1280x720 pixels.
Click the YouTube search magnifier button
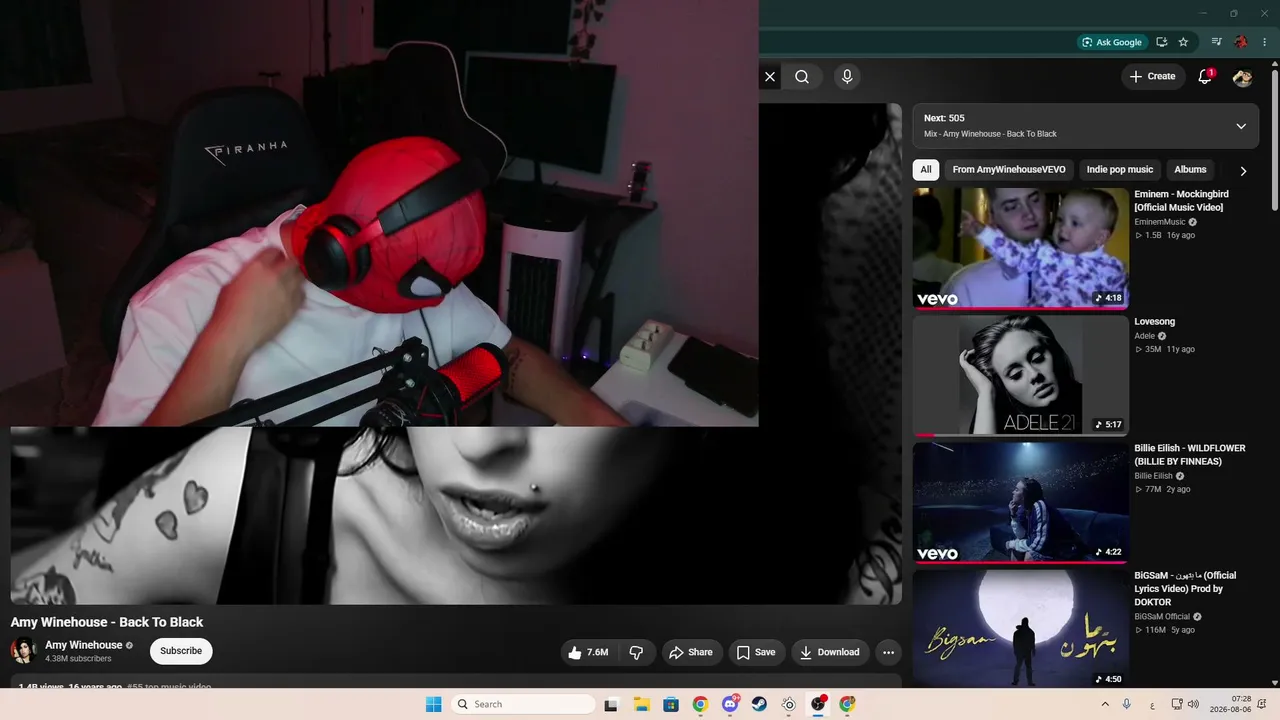coord(802,77)
